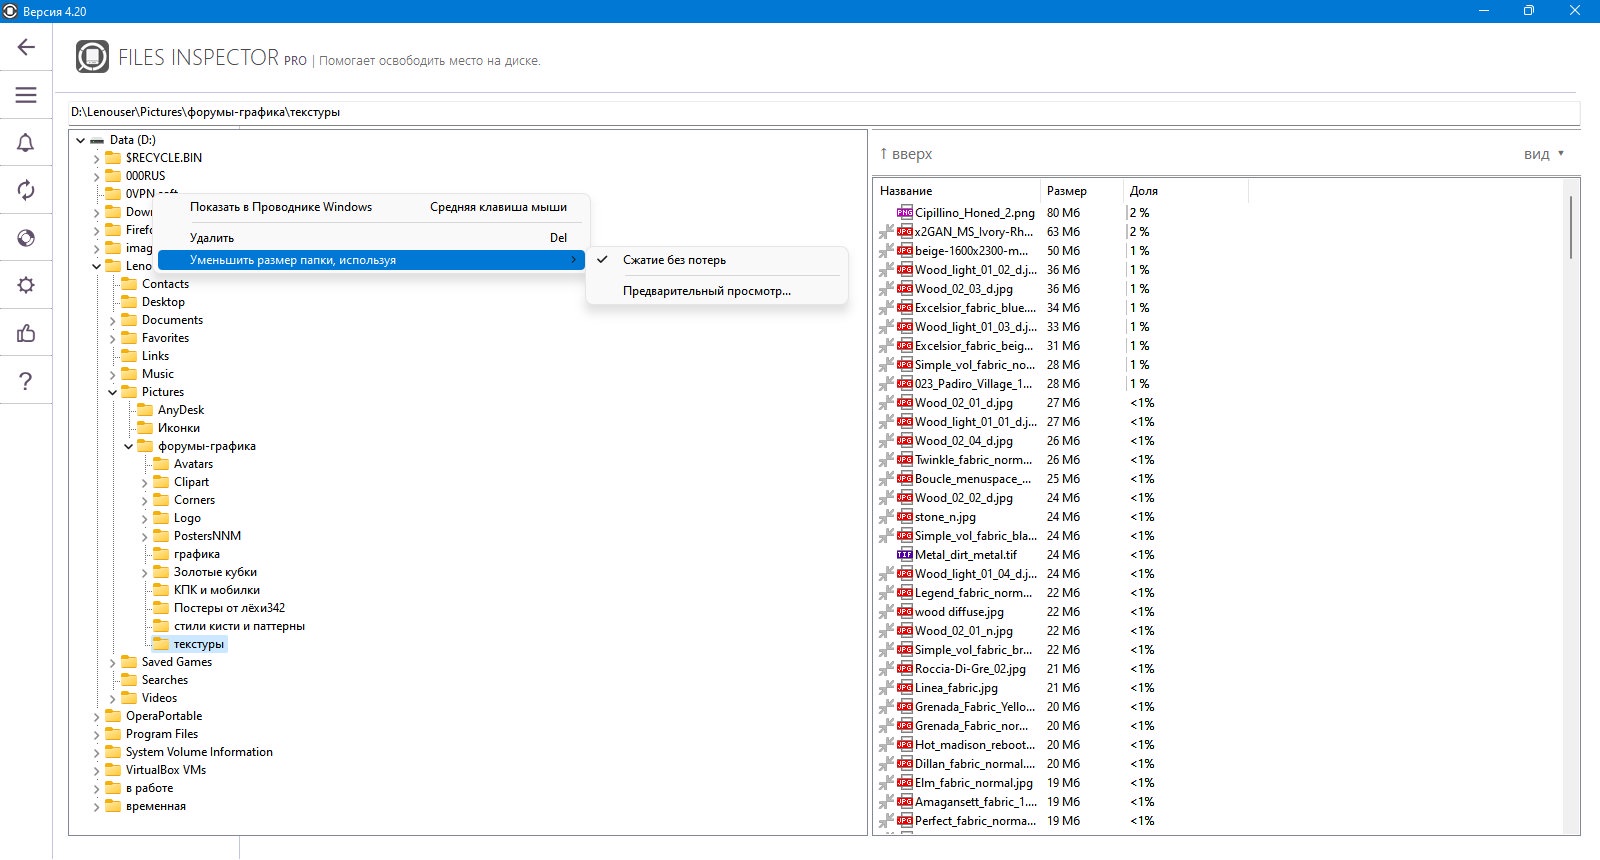Click the back arrow icon in sidebar
The image size is (1600, 860).
click(x=26, y=47)
